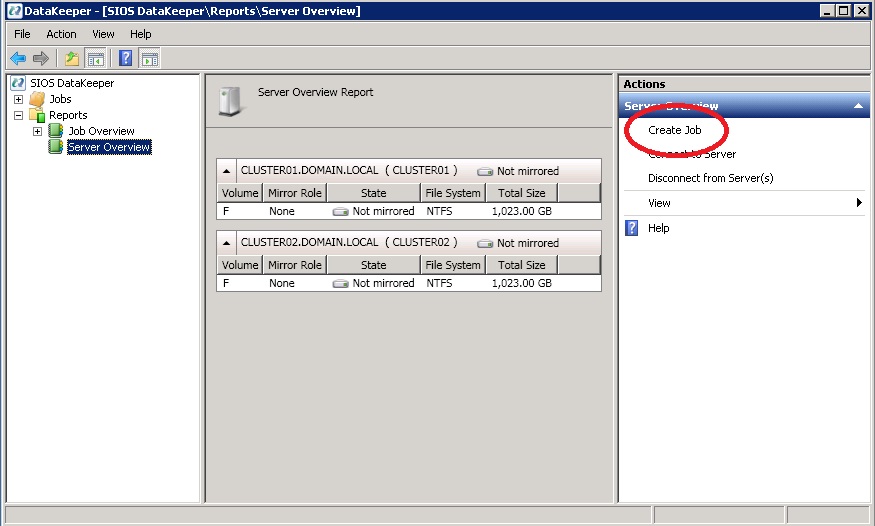Click the Help question mark icon in Actions
Image resolution: width=875 pixels, height=526 pixels.
point(631,228)
